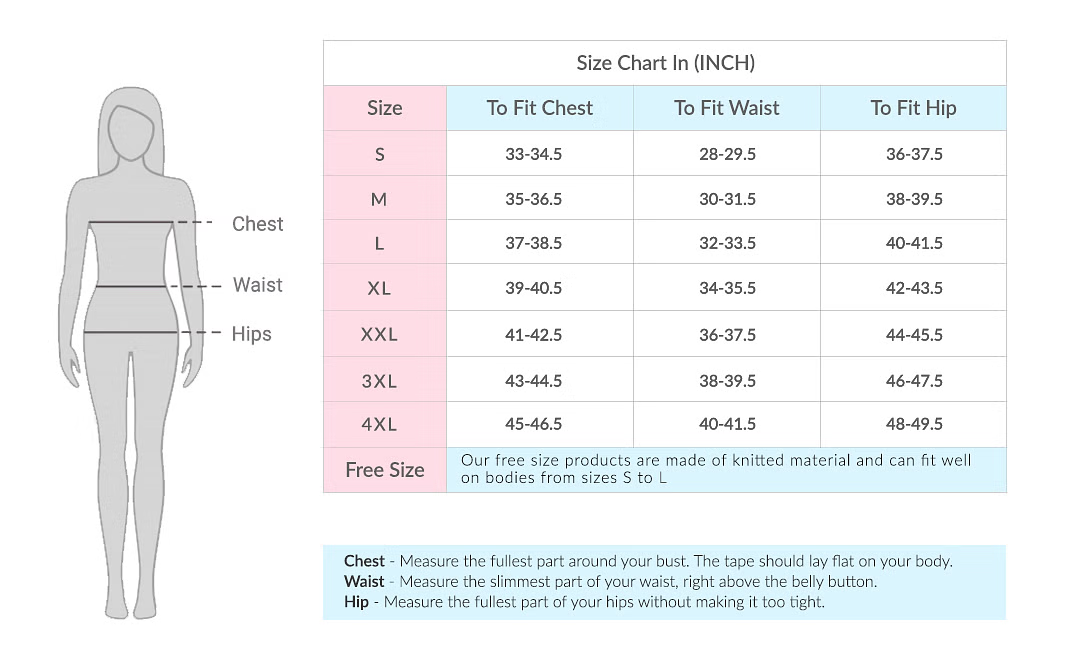Click the 48-49.5 hip measurement cell
This screenshot has width=1076, height=666.
click(x=914, y=424)
